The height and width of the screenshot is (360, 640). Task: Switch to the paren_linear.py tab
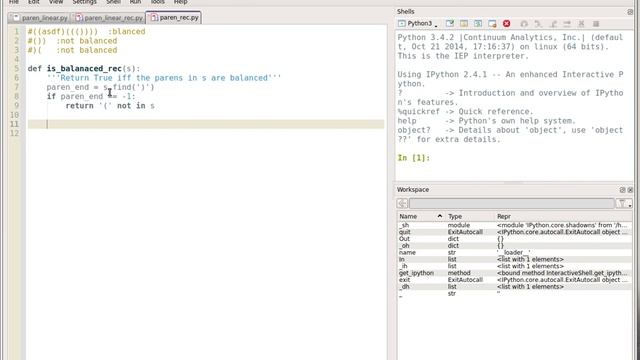(40, 18)
